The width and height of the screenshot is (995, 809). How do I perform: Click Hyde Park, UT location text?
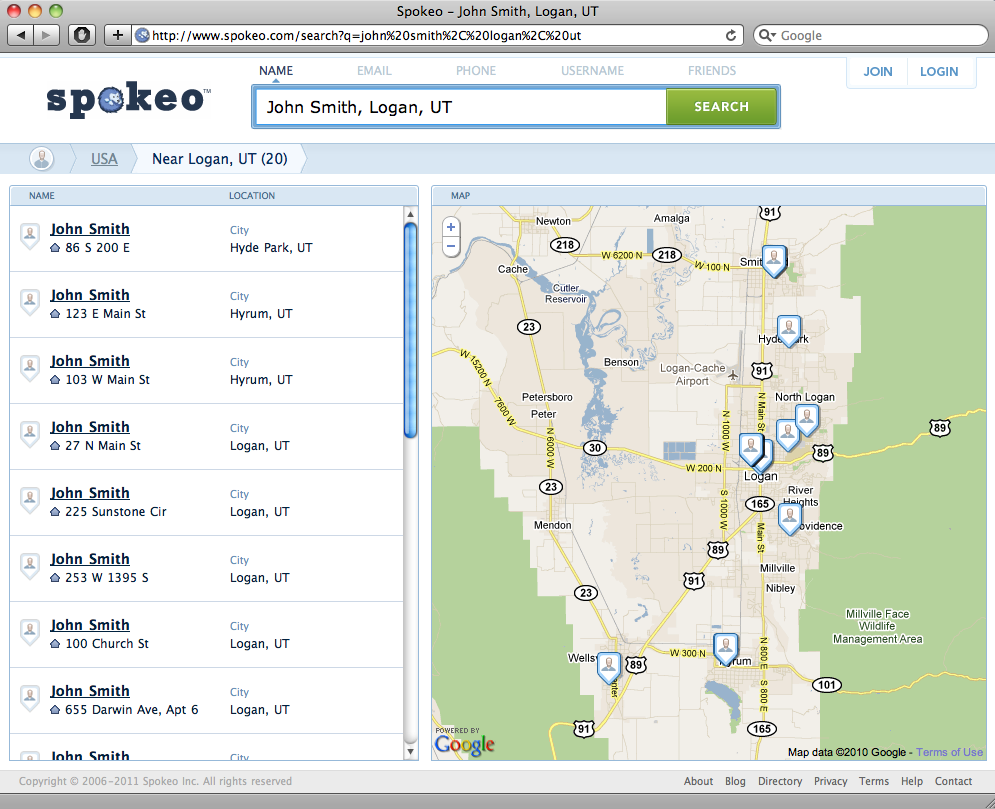[x=271, y=247]
